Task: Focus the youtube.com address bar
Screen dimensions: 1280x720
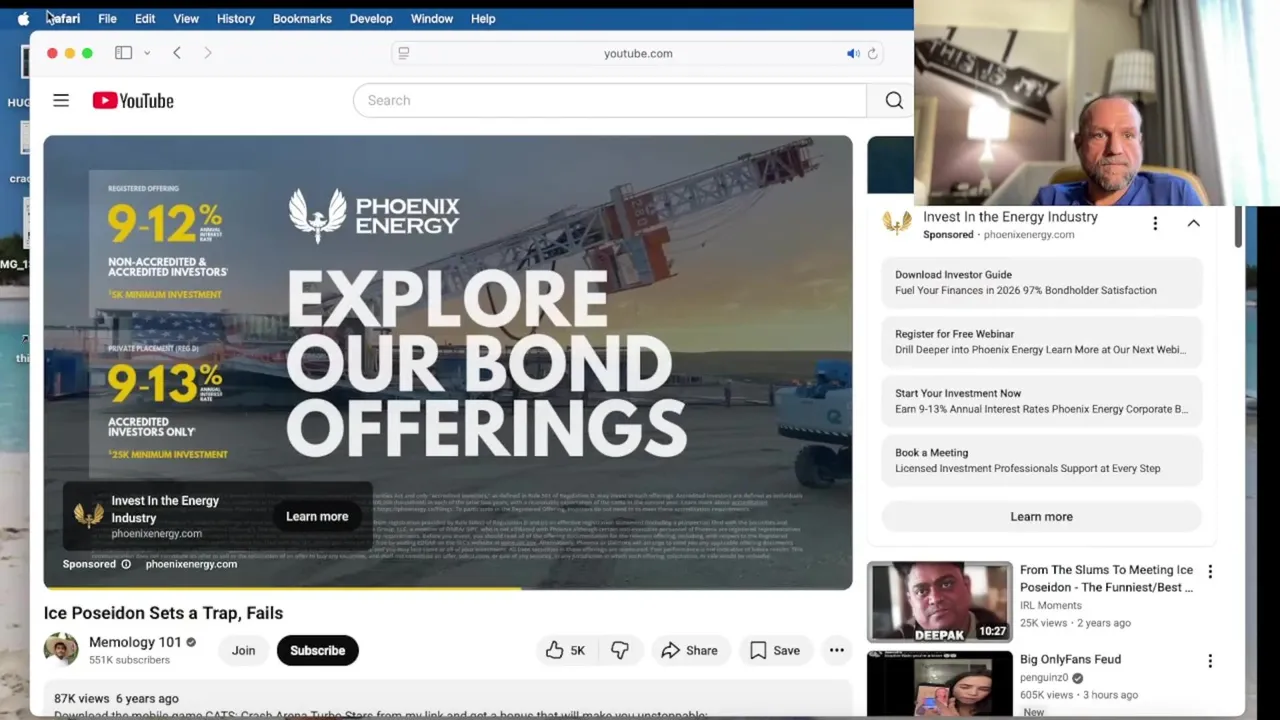Action: [x=638, y=53]
